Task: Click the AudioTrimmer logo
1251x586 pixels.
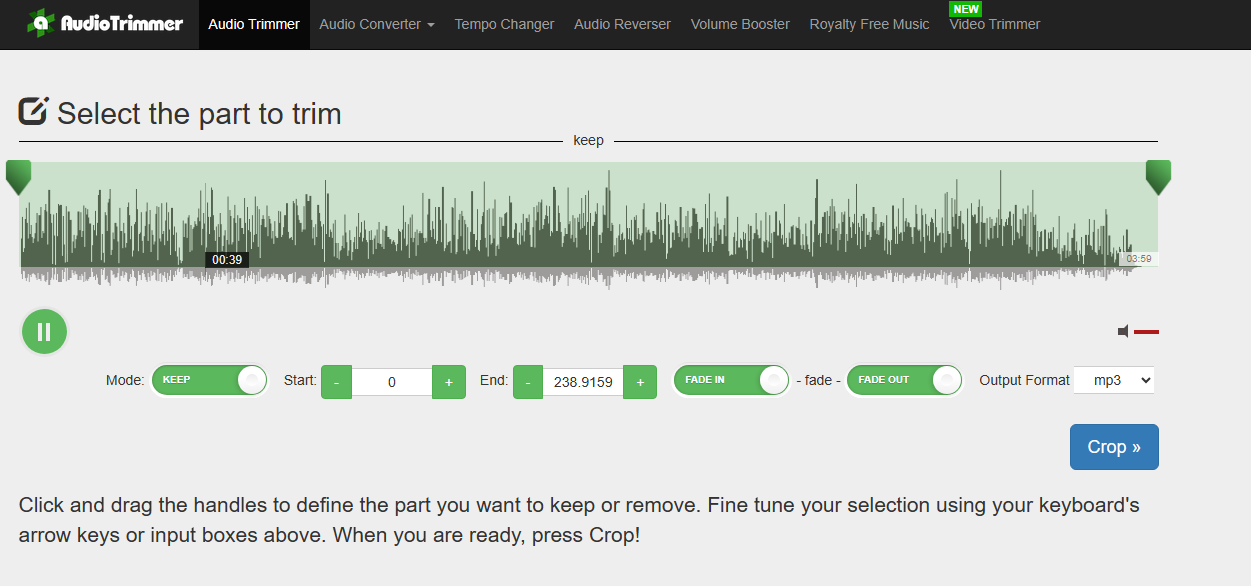Action: (105, 22)
